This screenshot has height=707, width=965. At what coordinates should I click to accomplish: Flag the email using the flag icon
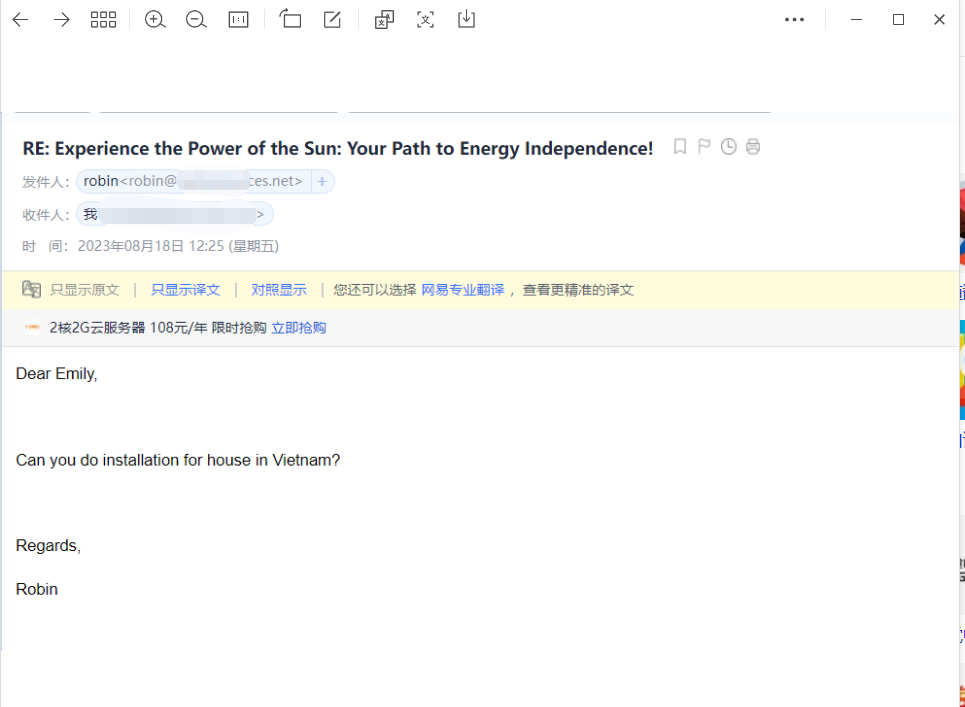[704, 147]
